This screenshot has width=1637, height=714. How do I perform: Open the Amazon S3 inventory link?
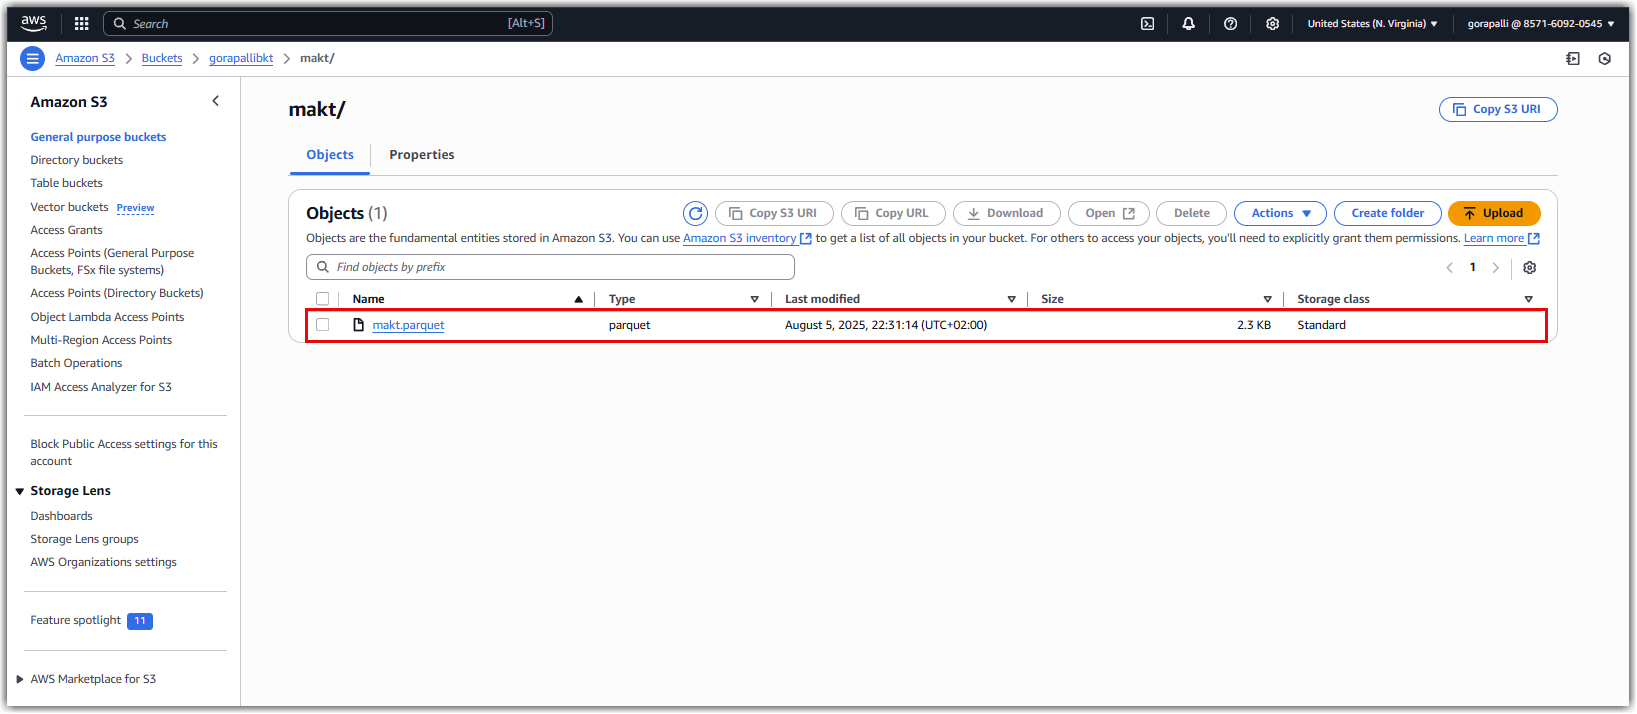[740, 238]
